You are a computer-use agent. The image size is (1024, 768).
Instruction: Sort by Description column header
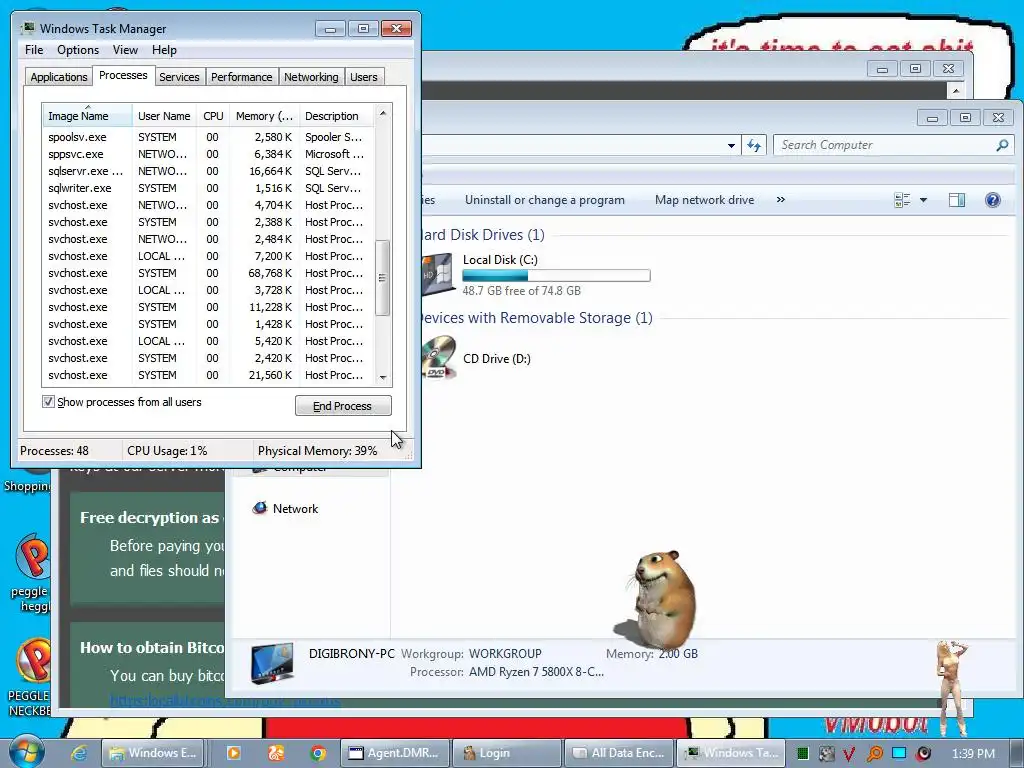tap(336, 116)
